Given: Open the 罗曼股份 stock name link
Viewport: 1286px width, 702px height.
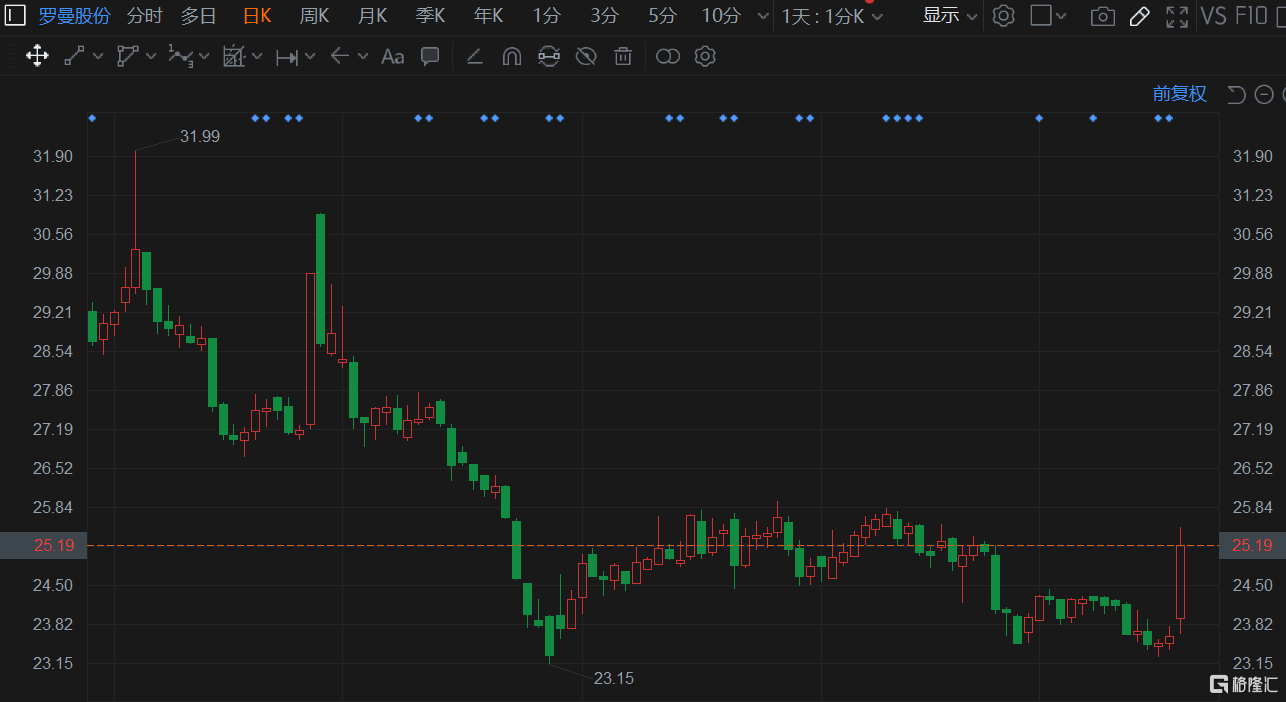Looking at the screenshot, I should [x=74, y=15].
